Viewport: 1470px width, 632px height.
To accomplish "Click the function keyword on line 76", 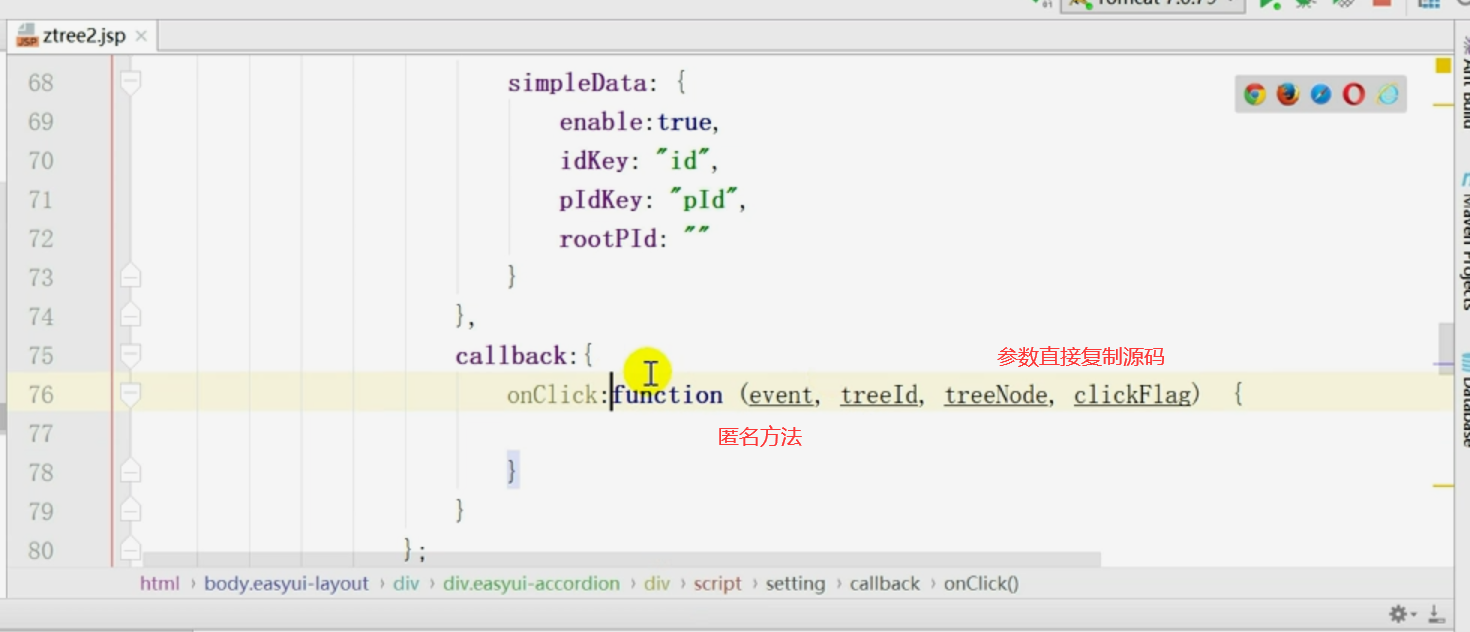I will [668, 395].
